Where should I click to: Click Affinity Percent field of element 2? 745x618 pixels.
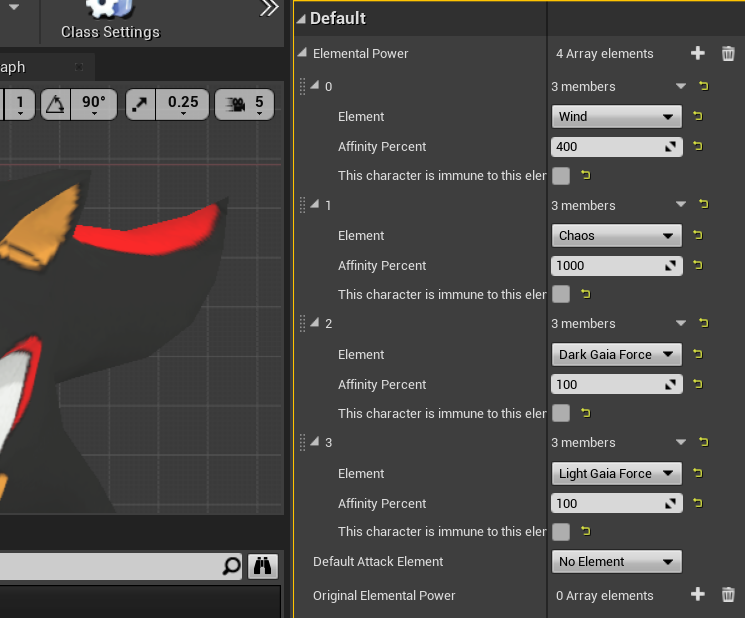pos(616,384)
